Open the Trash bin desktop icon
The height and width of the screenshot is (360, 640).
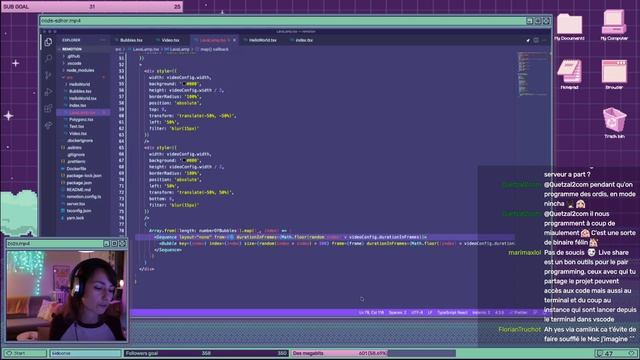coord(614,122)
